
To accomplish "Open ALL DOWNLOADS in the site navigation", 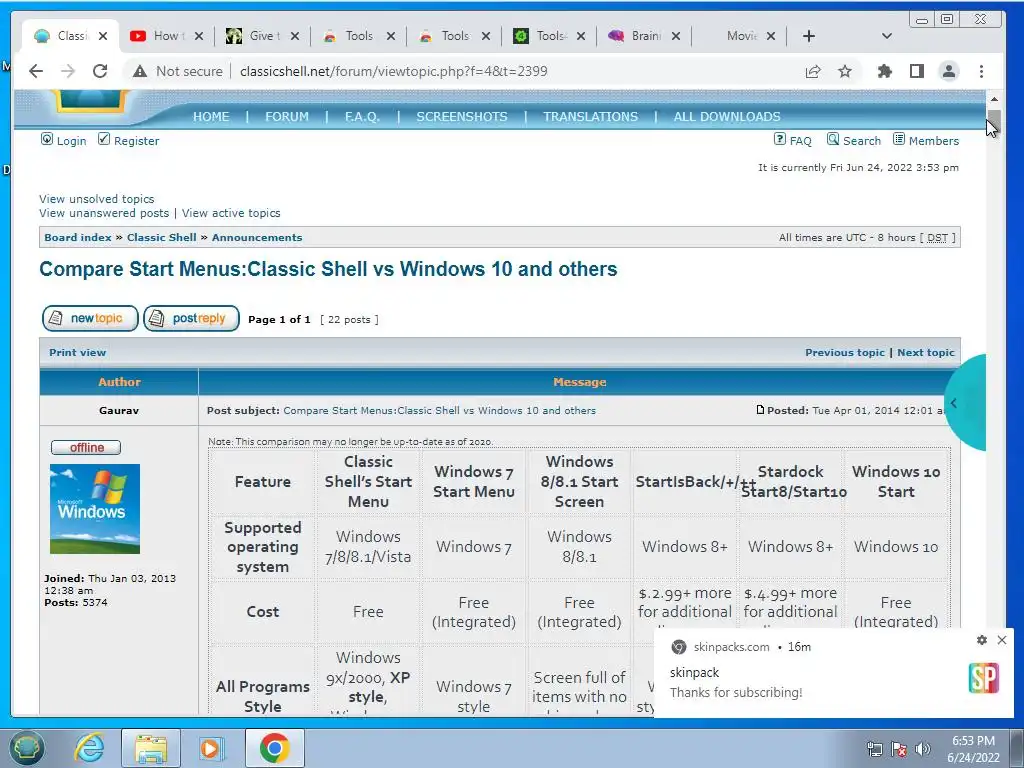I will pyautogui.click(x=727, y=116).
